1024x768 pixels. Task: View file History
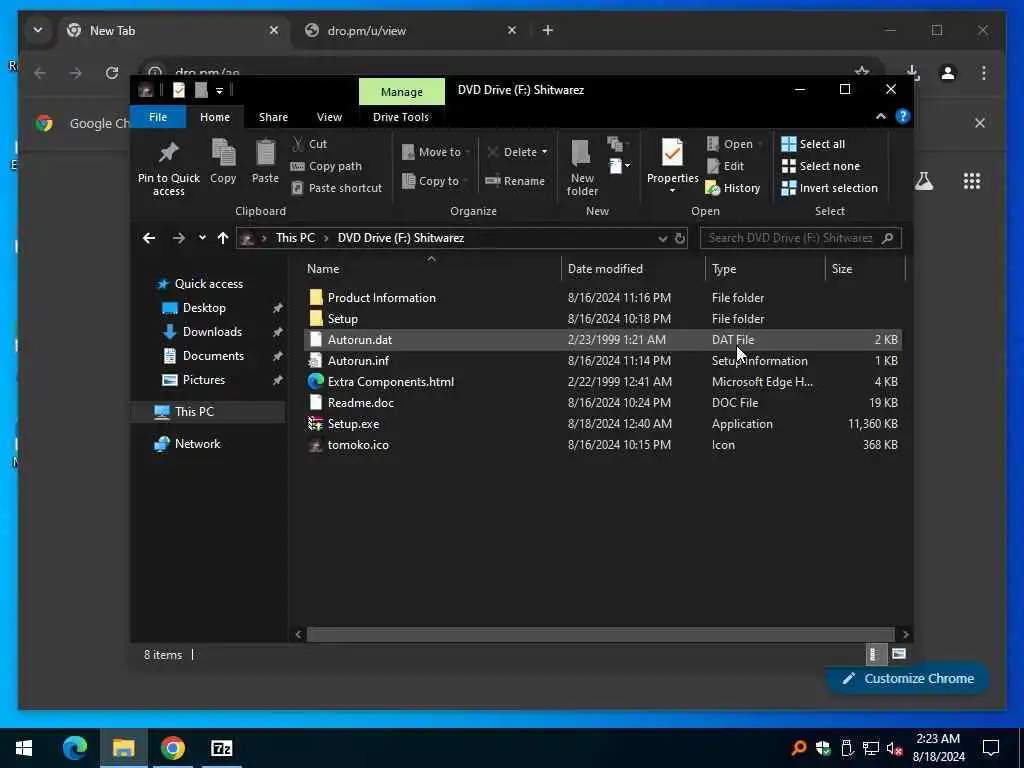[733, 188]
